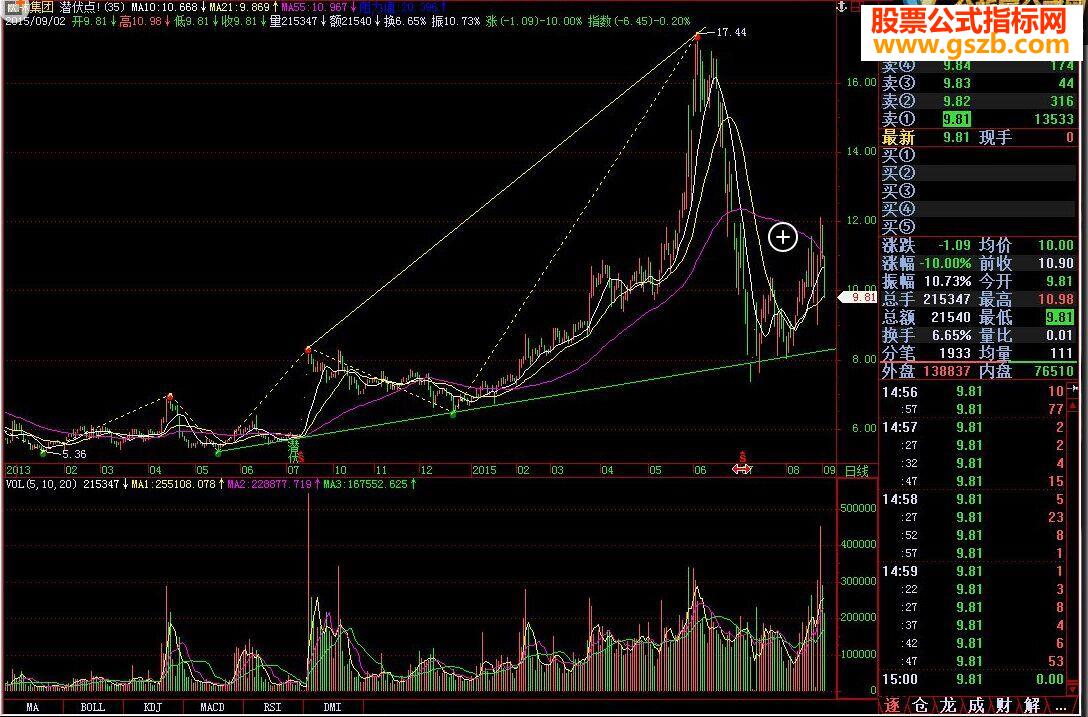
Task: Switch to the MACD indicator tab
Action: pyautogui.click(x=212, y=707)
